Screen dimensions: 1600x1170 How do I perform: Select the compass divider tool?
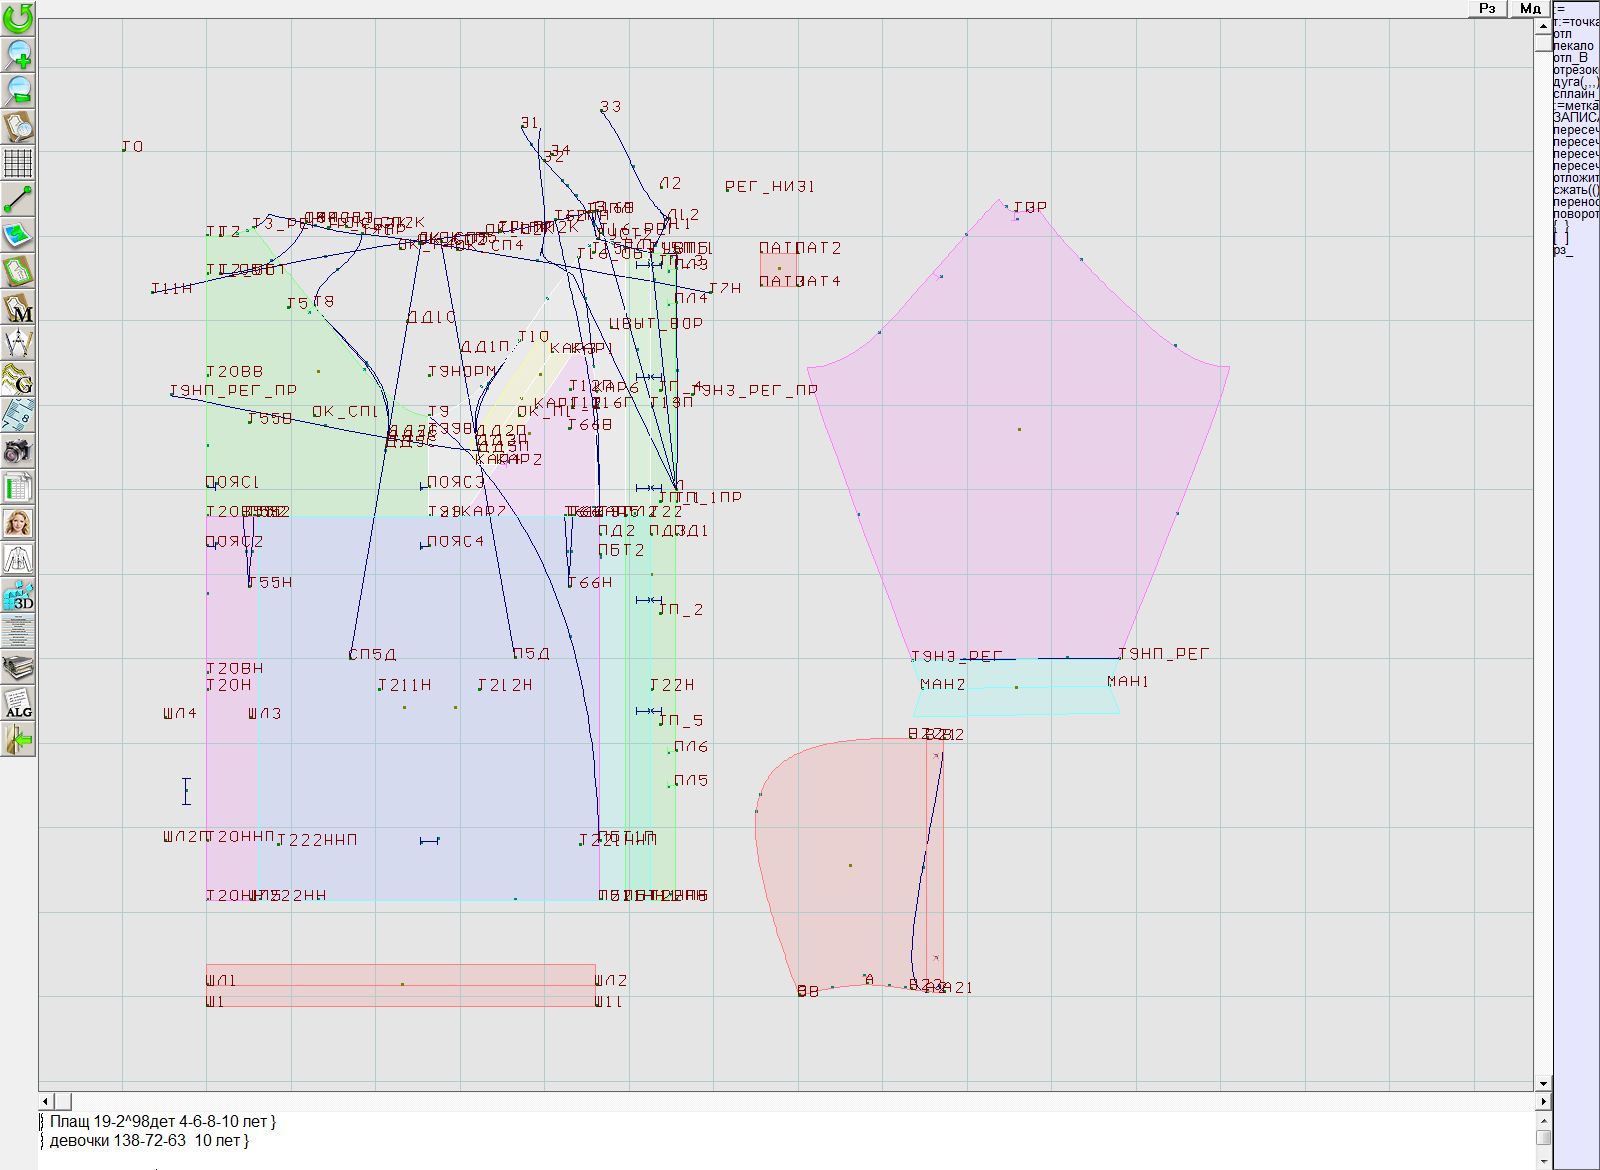point(18,344)
